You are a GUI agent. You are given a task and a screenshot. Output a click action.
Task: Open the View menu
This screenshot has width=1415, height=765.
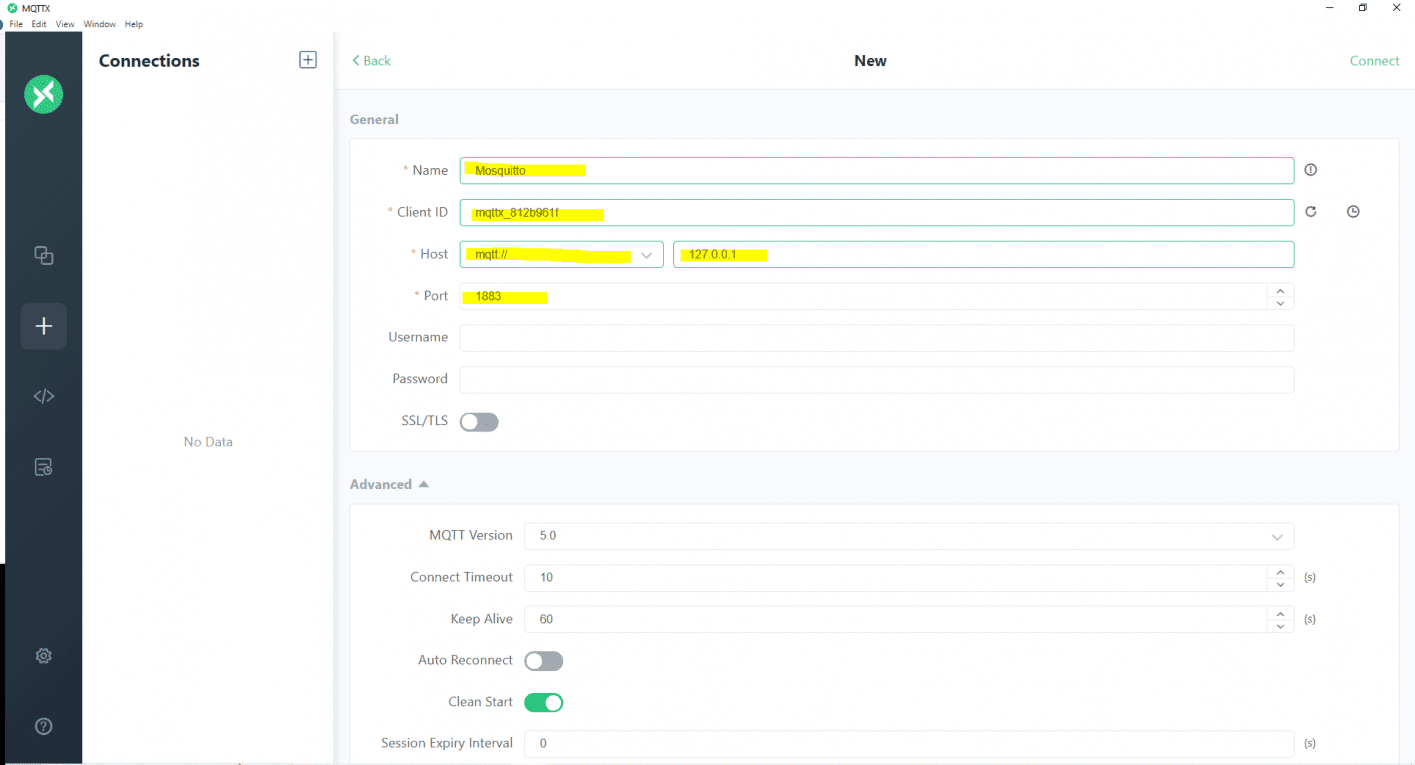[x=65, y=24]
